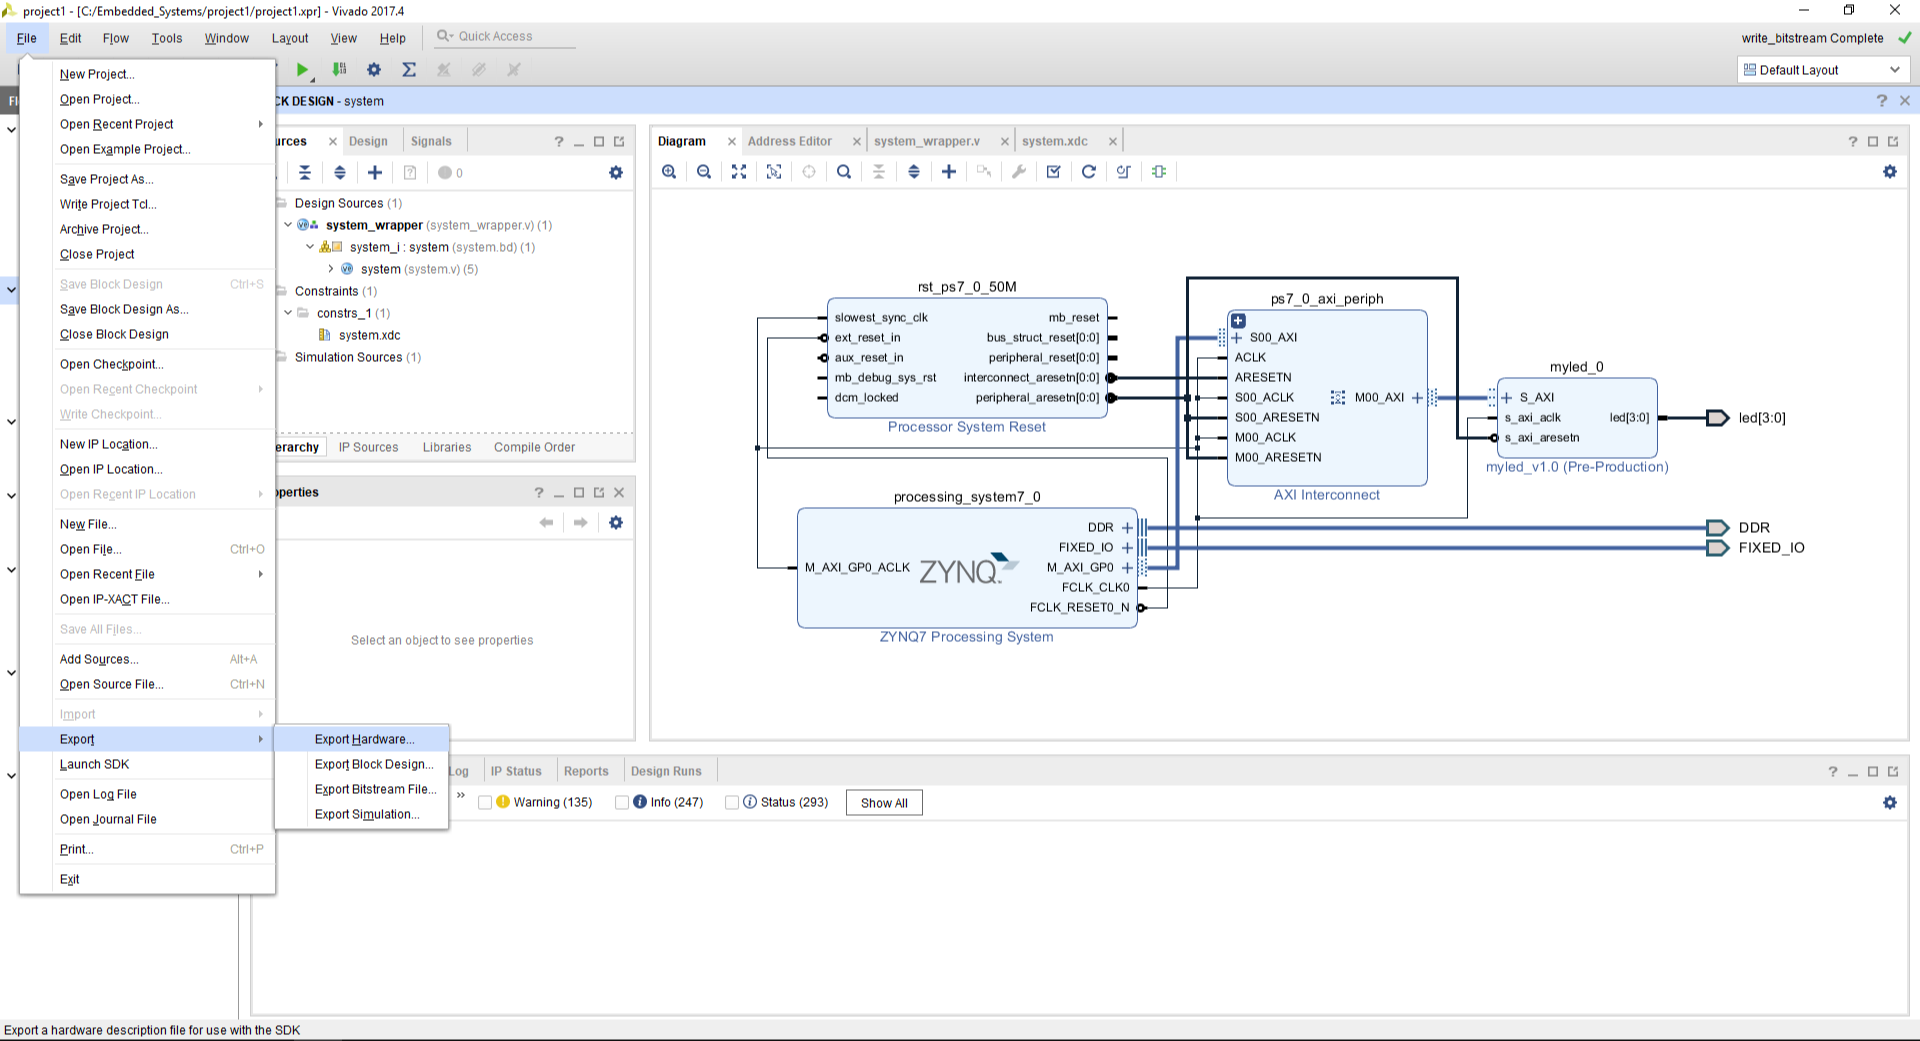The width and height of the screenshot is (1920, 1041).
Task: Click Show All button in Messages
Action: (884, 803)
